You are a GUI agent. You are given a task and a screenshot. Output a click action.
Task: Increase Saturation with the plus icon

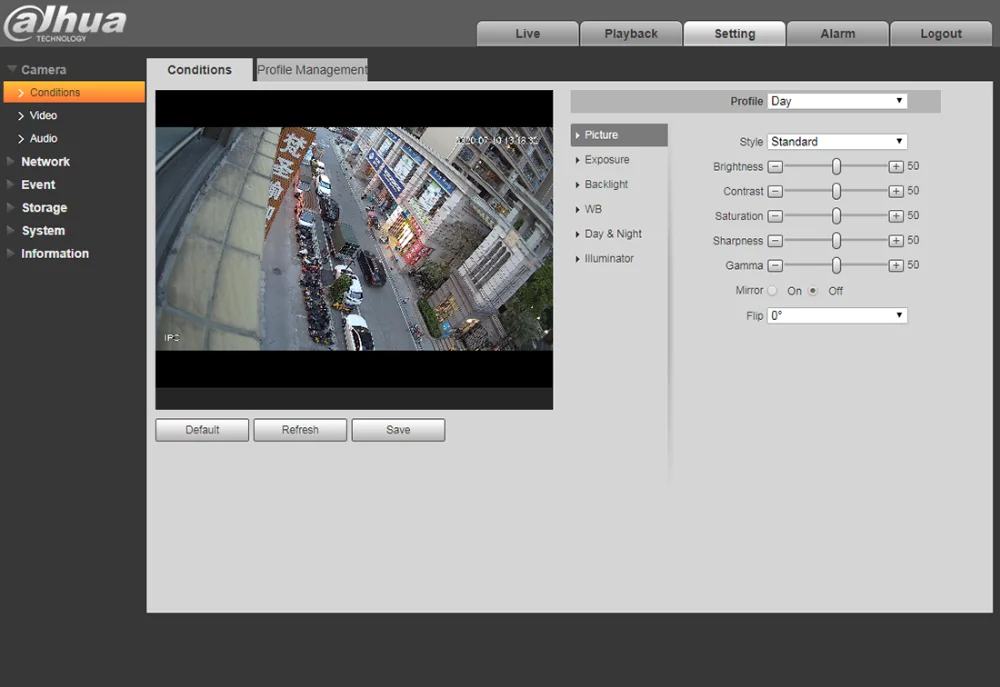(896, 216)
